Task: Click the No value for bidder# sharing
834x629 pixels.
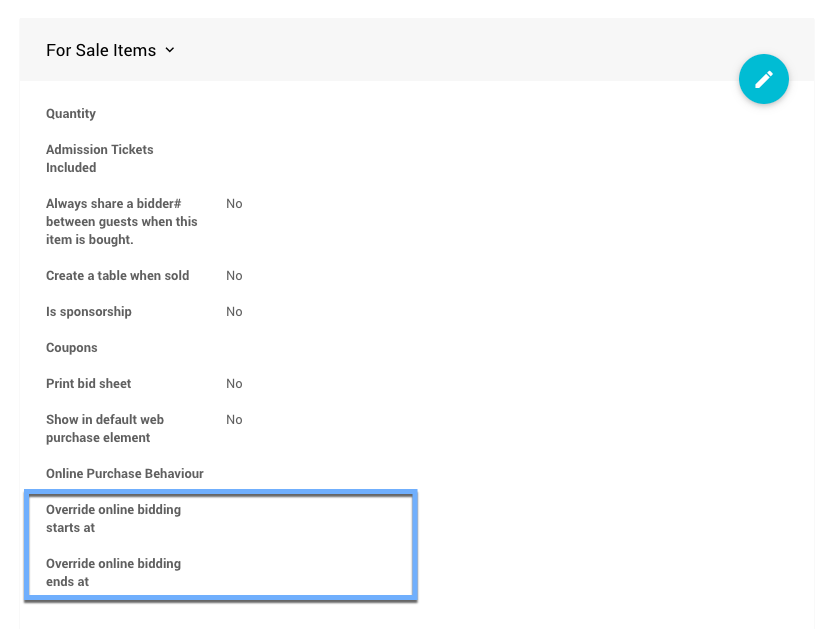Action: pos(234,204)
